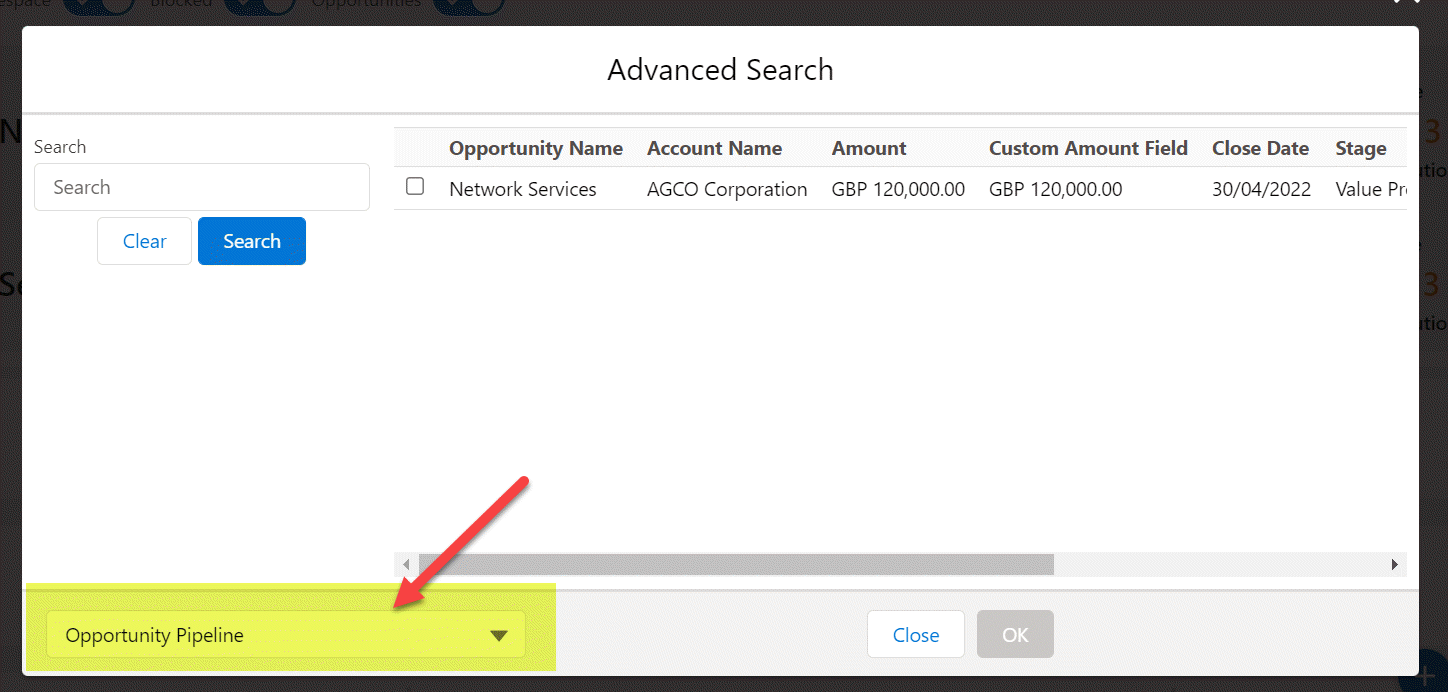1448x692 pixels.
Task: Click the Stage column header
Action: coord(1360,148)
